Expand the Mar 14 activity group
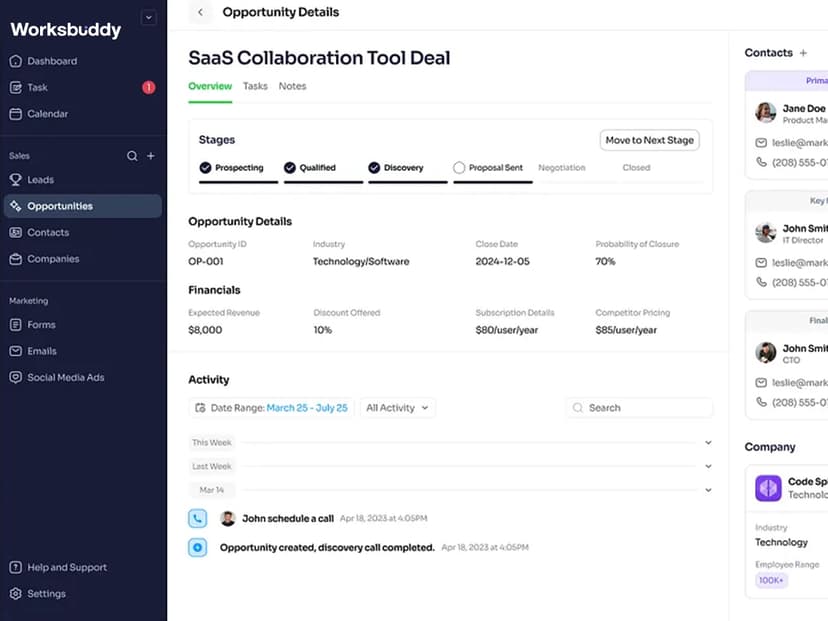Screen dimensions: 828x621 (x=708, y=490)
